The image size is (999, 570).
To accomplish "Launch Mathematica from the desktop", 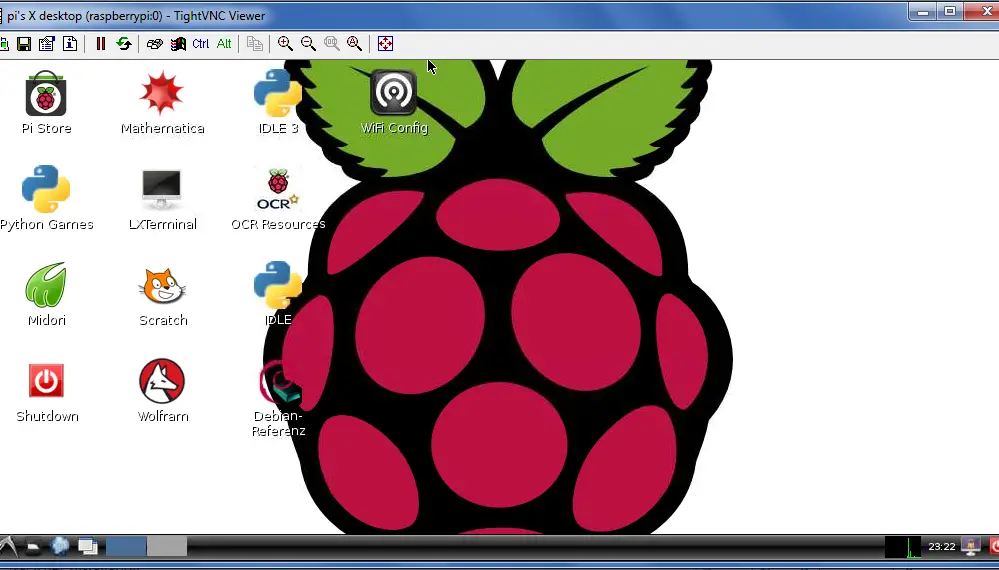I will tap(162, 94).
